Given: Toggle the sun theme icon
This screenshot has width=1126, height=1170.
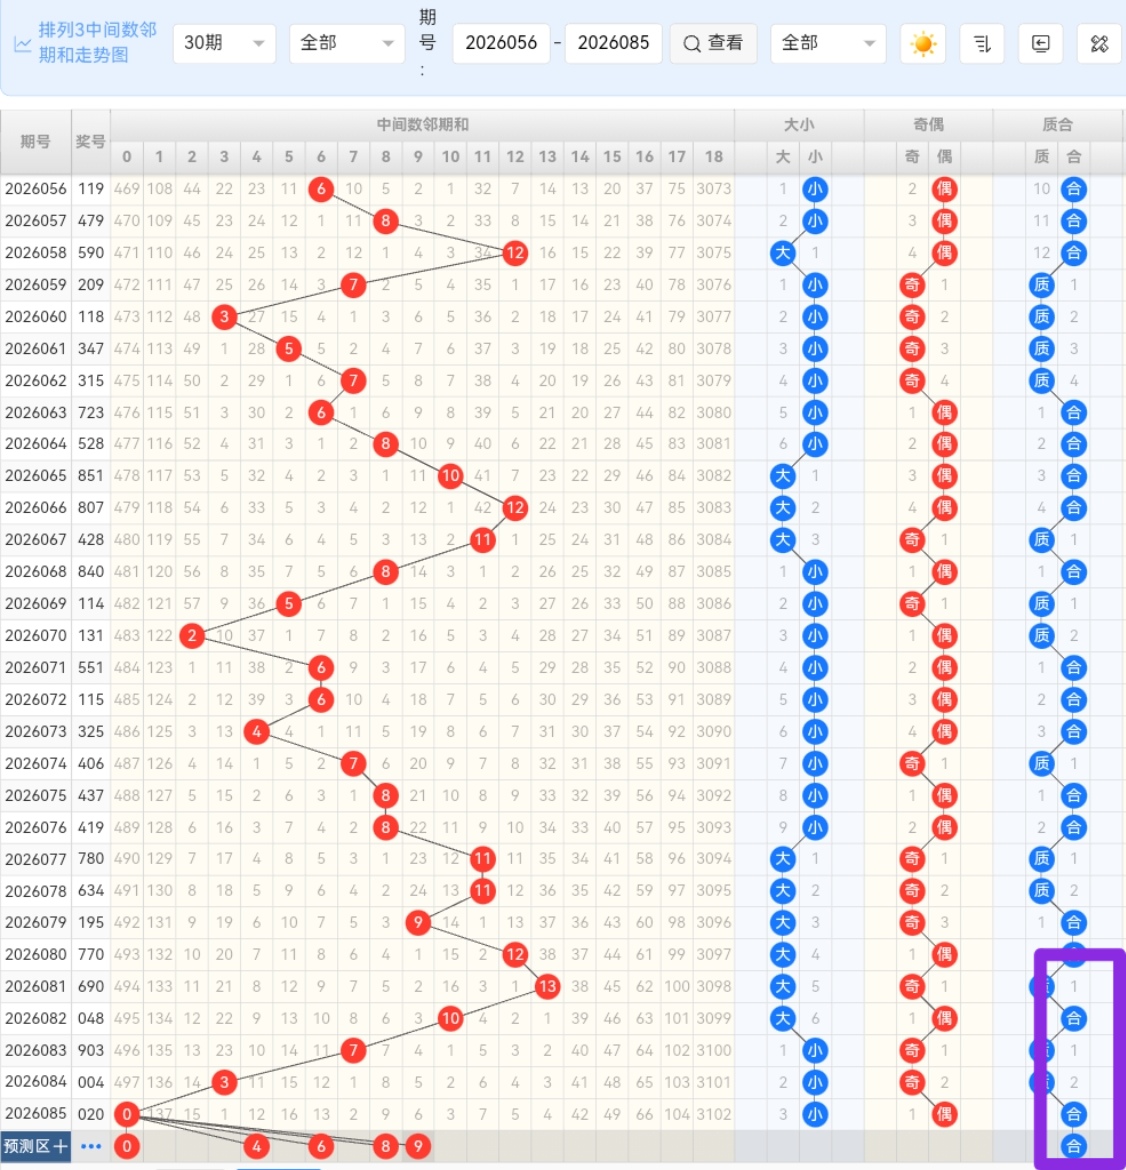Looking at the screenshot, I should pyautogui.click(x=923, y=43).
